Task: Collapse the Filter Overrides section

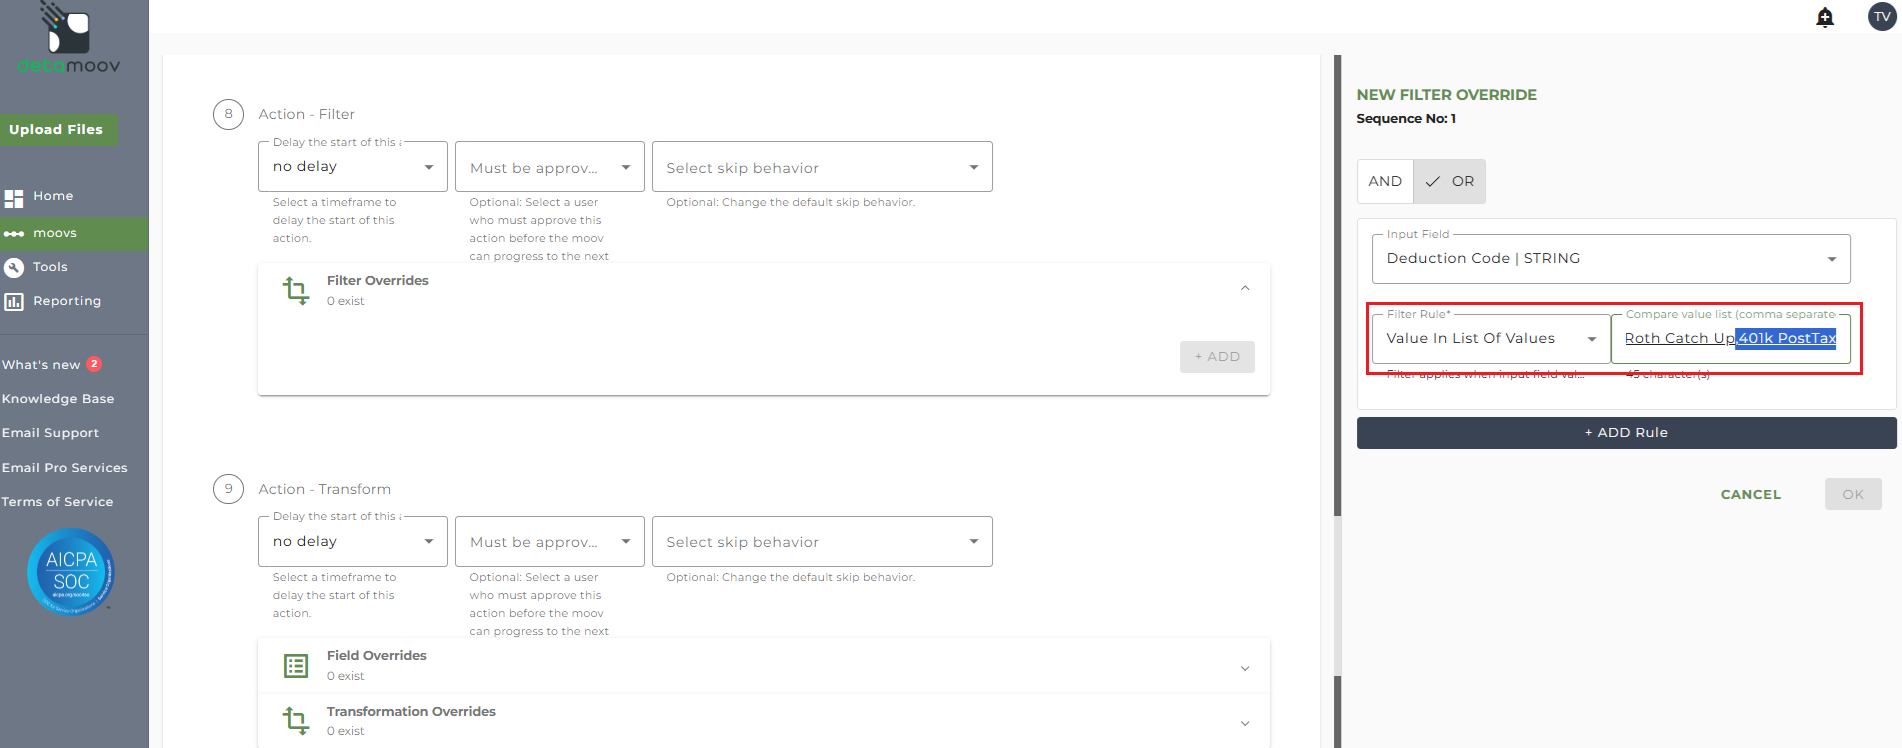Action: click(x=1245, y=289)
